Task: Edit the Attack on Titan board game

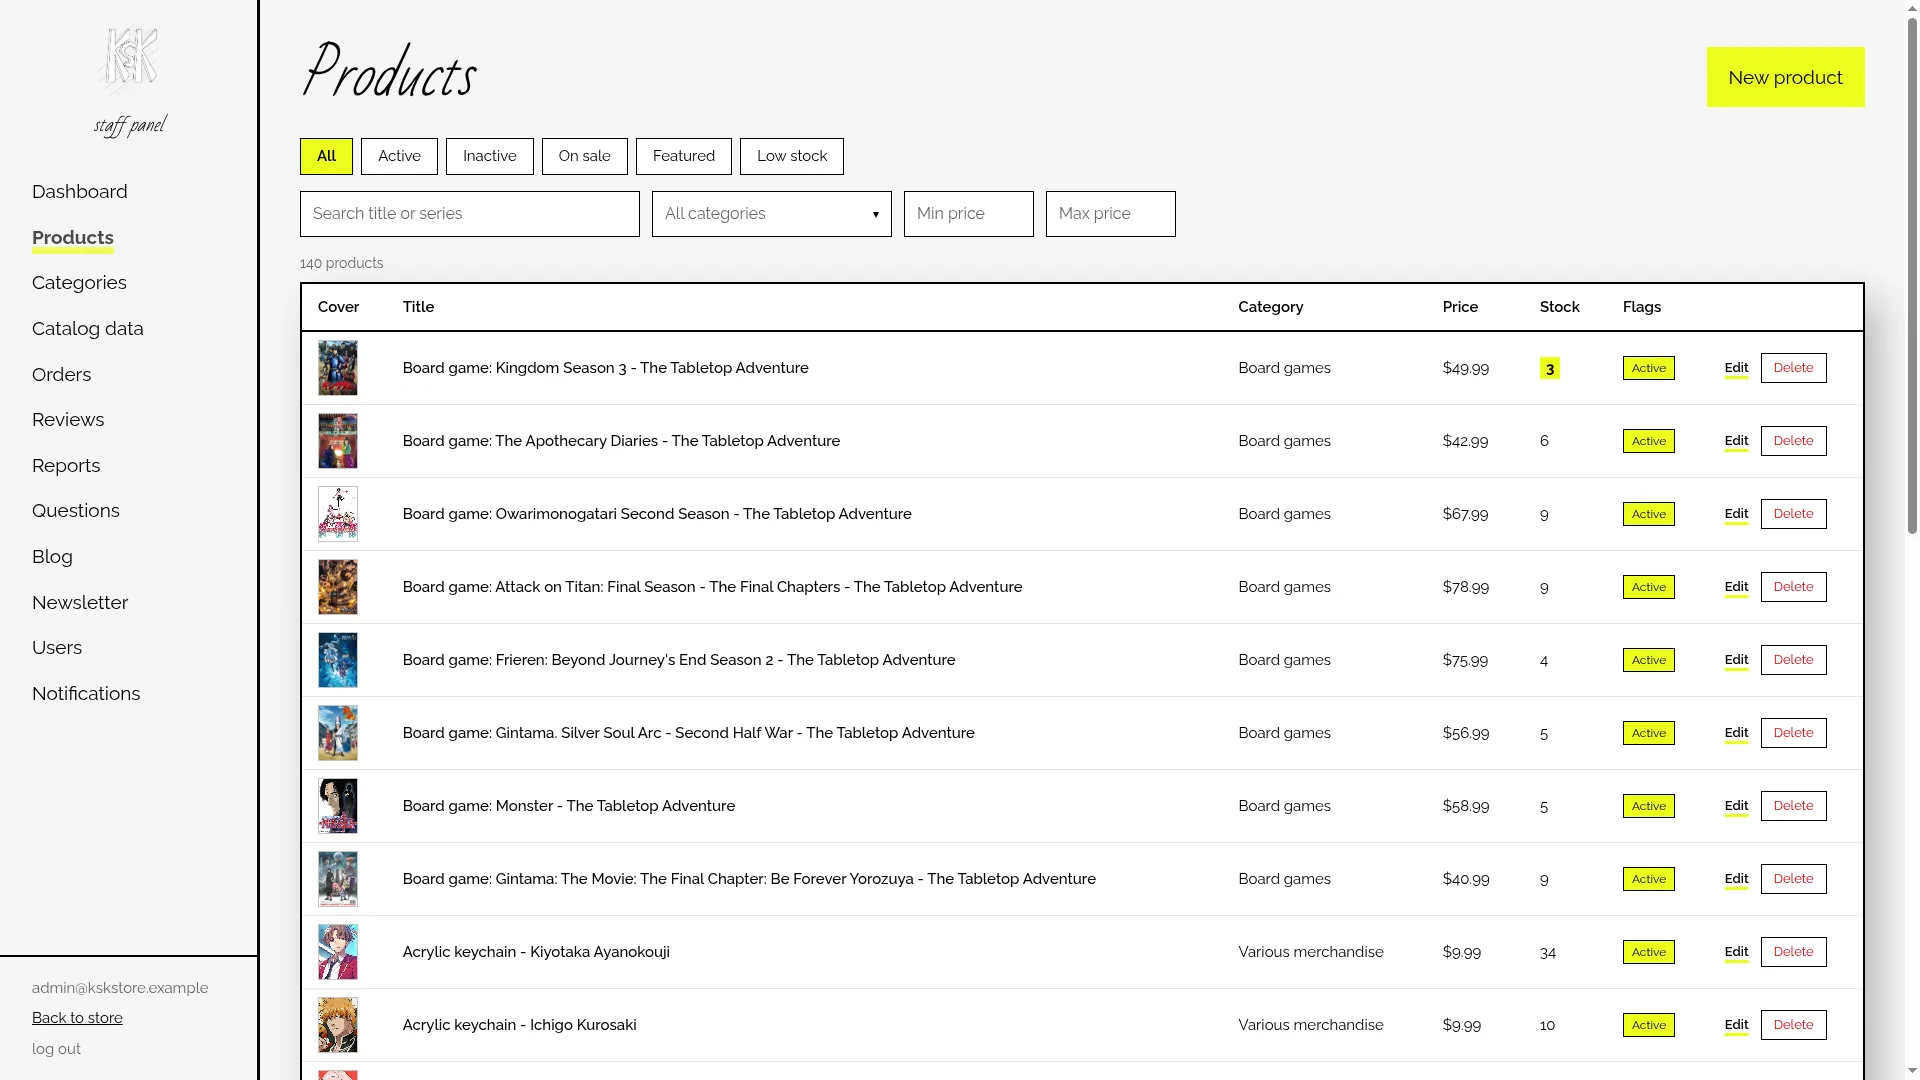Action: [x=1736, y=587]
